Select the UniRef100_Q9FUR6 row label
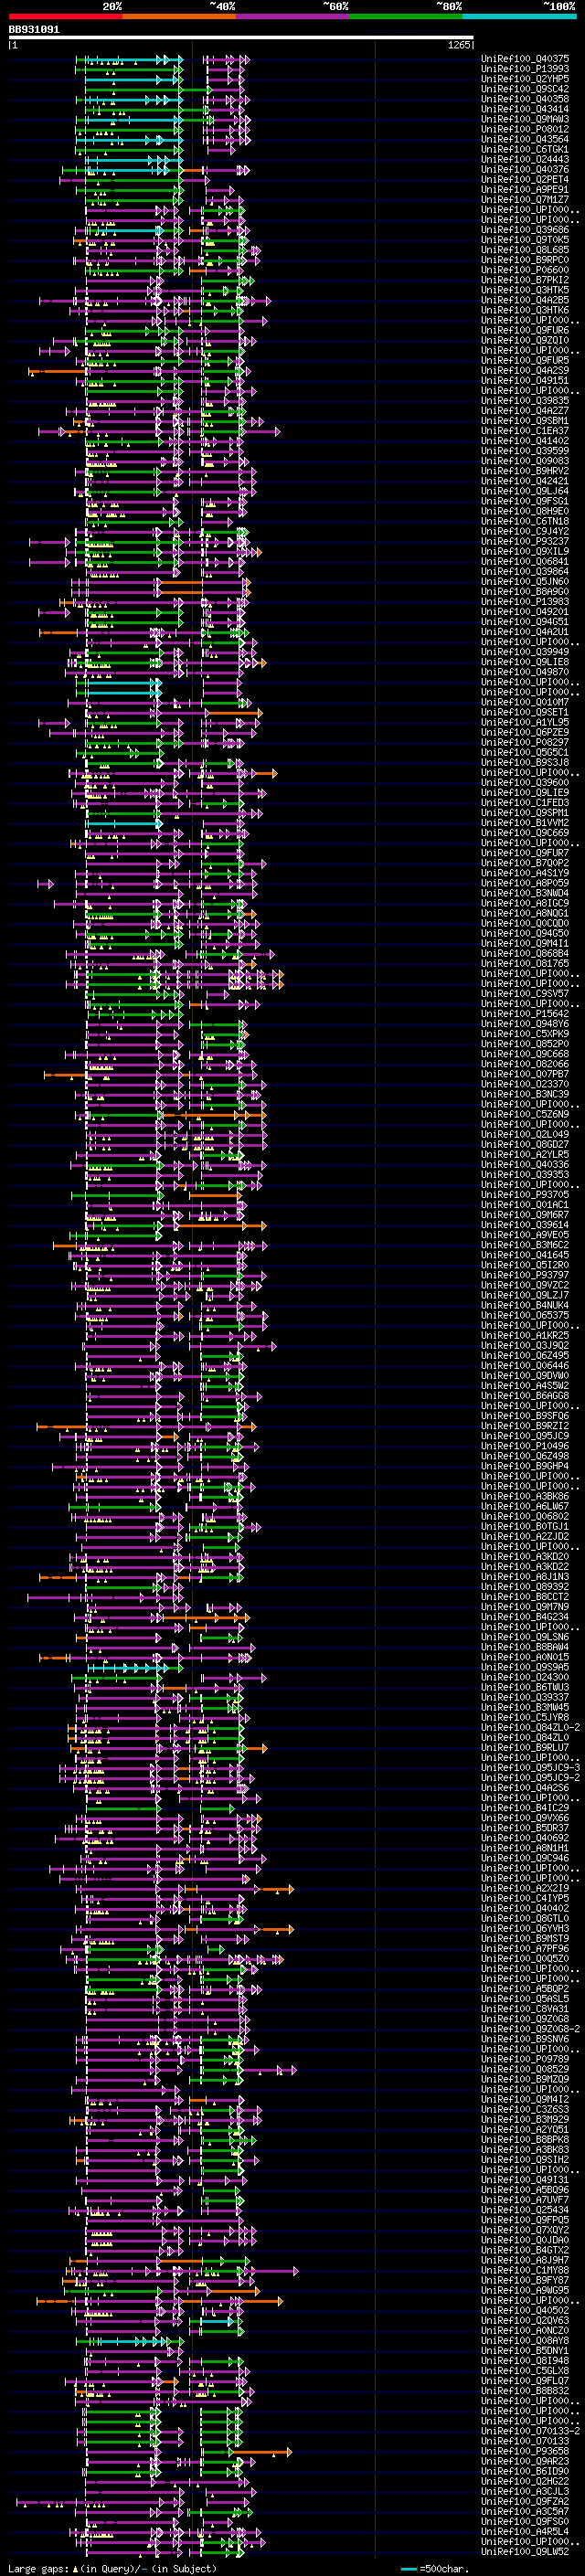 click(x=525, y=330)
